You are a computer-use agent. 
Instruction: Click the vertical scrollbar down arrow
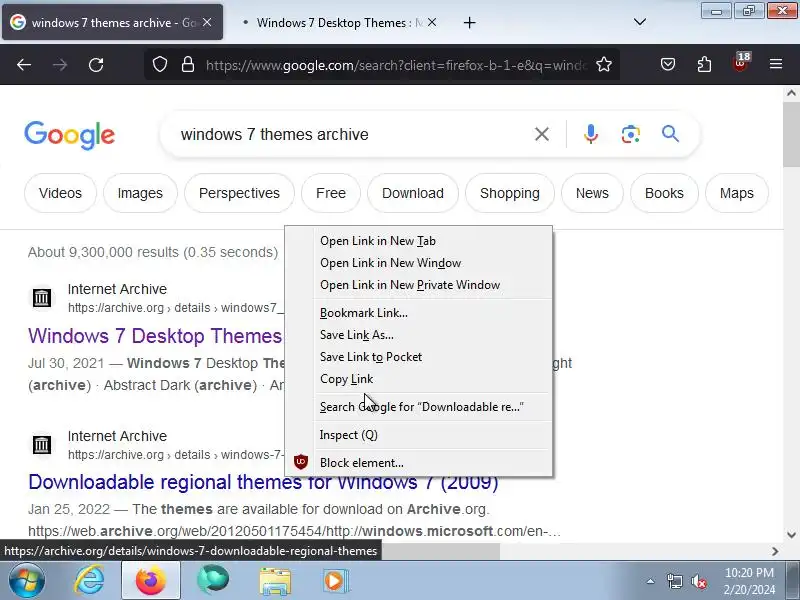pos(791,535)
